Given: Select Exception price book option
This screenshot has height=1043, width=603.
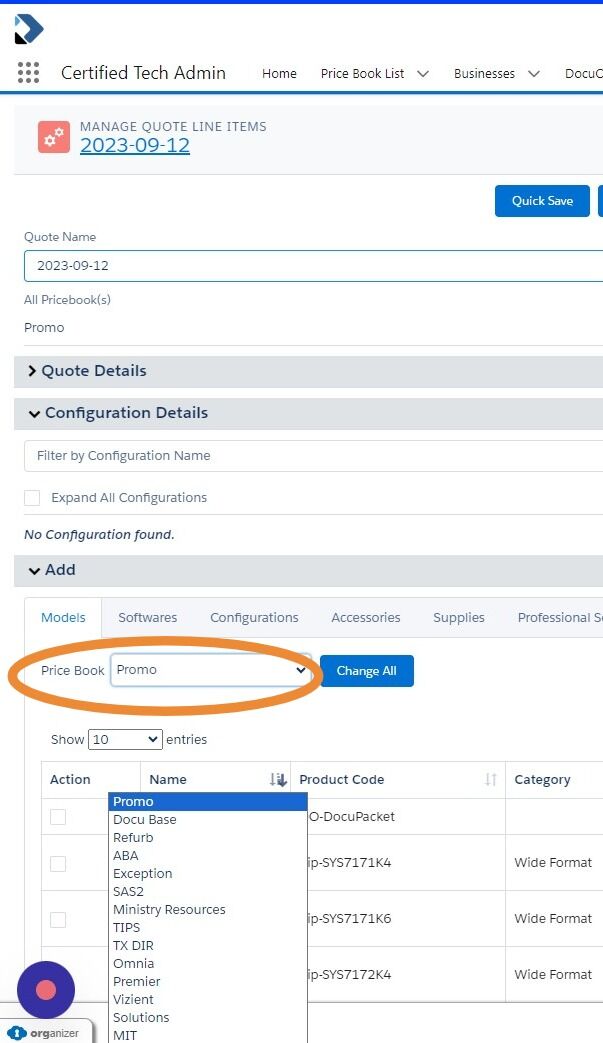Looking at the screenshot, I should (x=207, y=873).
